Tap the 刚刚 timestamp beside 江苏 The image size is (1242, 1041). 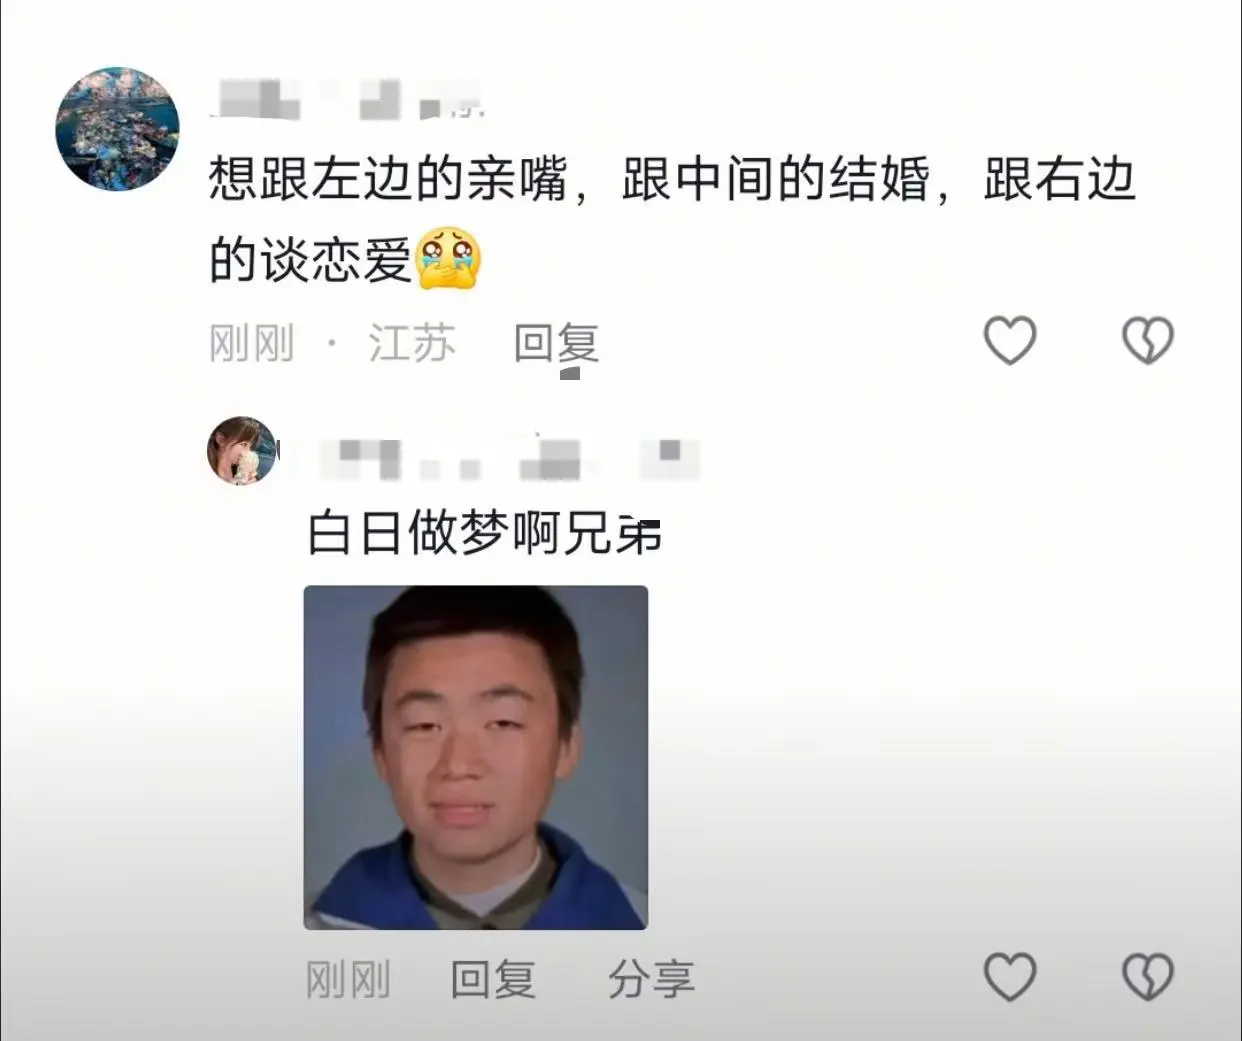click(x=252, y=343)
